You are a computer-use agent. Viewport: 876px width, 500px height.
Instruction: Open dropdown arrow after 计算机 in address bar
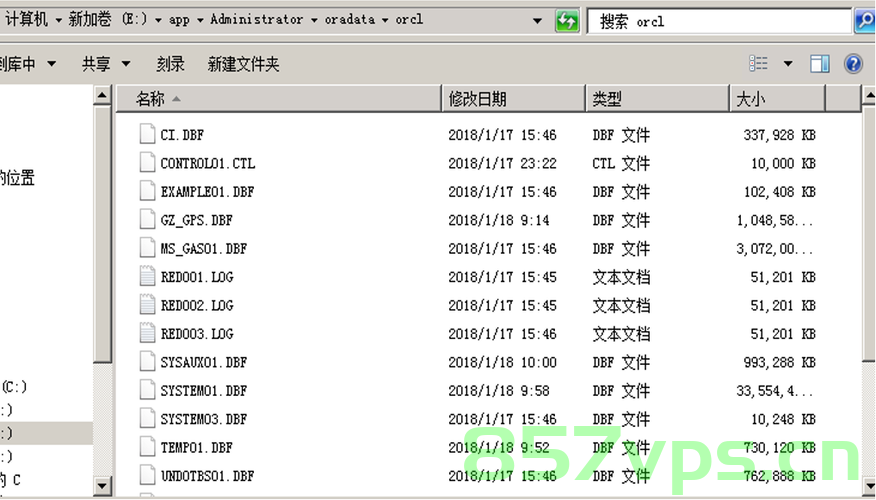(59, 21)
